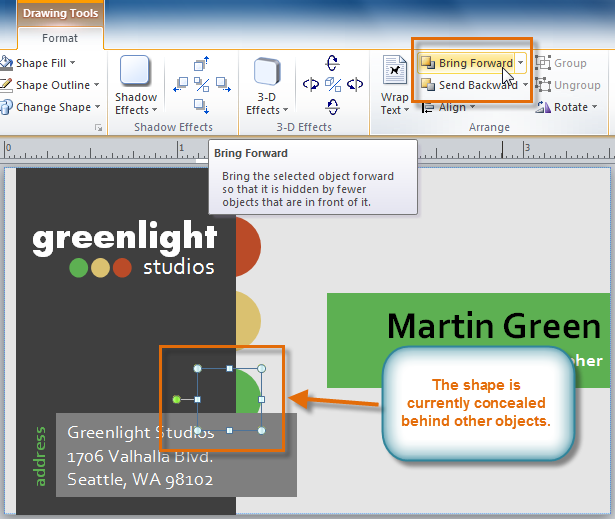Click the Martin Green name text
The image size is (615, 519).
tap(494, 326)
